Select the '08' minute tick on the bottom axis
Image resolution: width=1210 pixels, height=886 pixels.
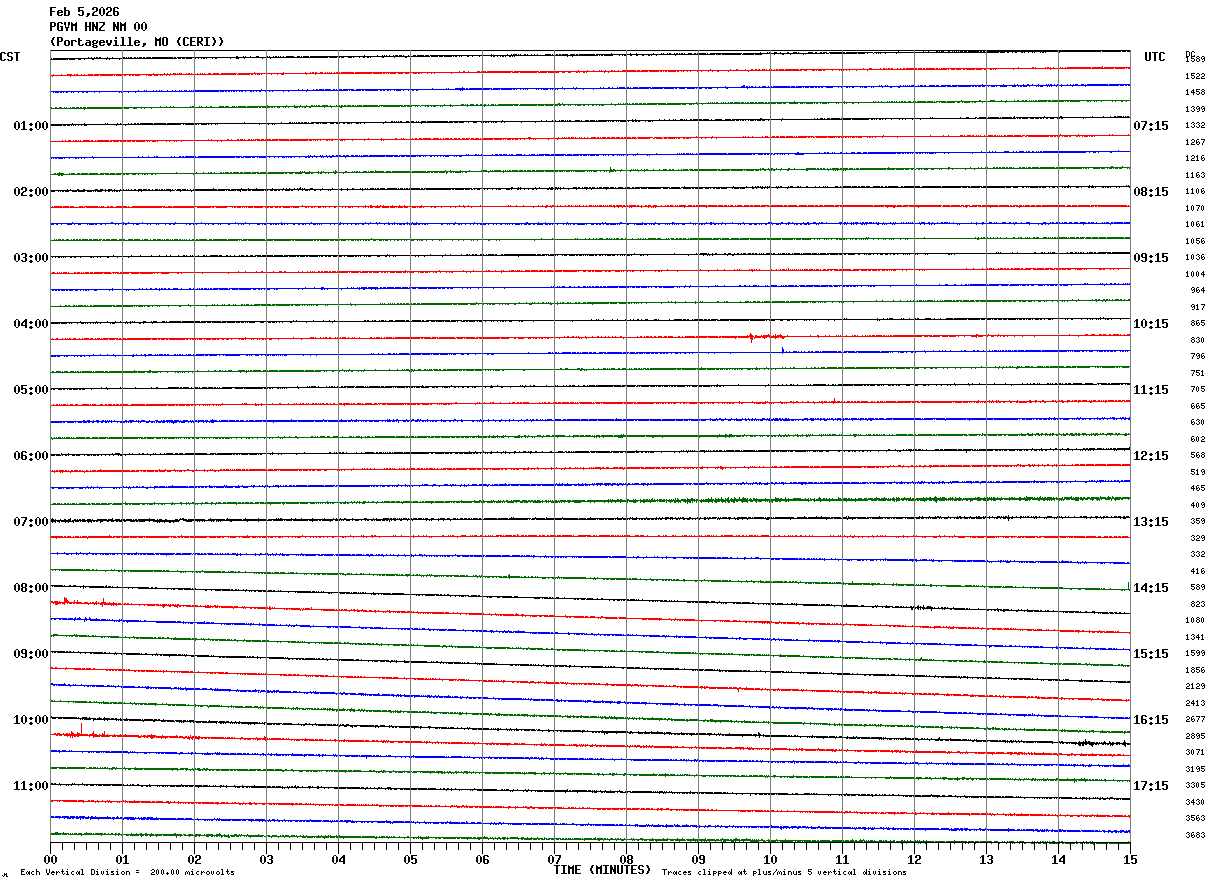(627, 859)
